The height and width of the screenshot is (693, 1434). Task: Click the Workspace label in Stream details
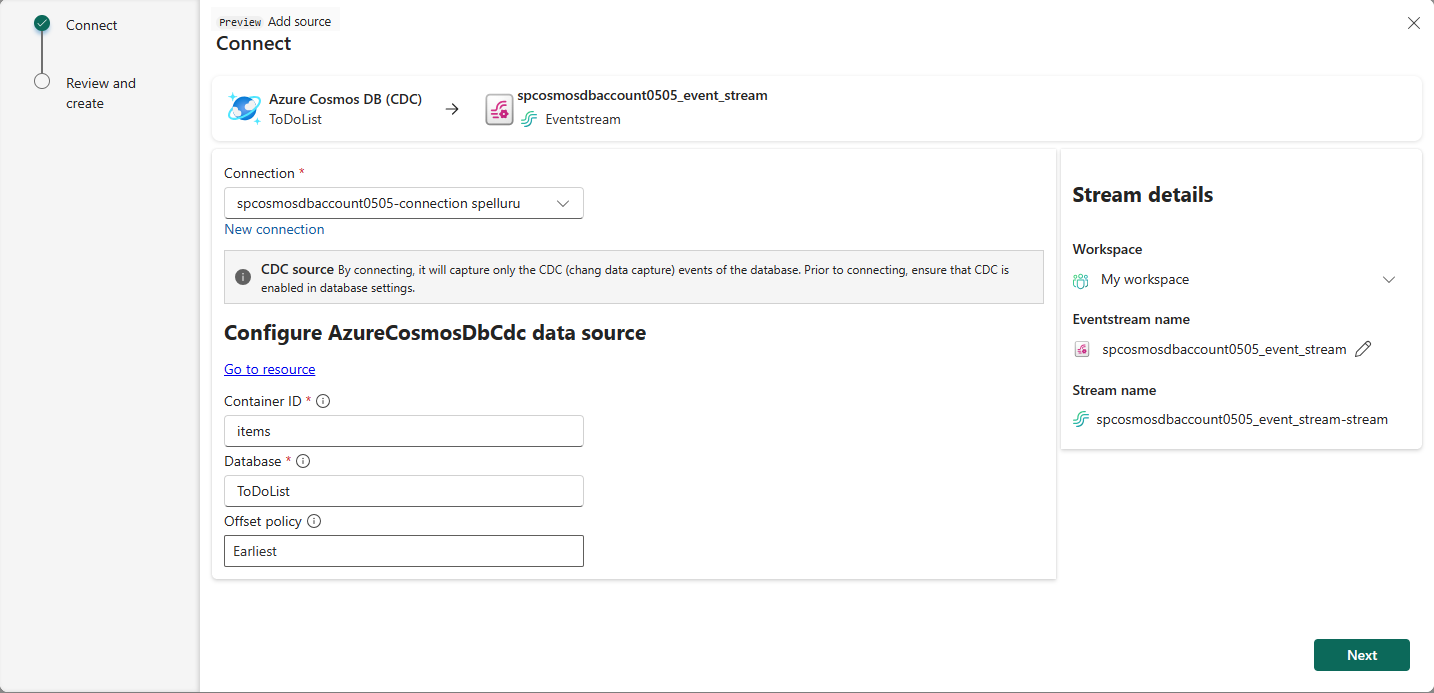(x=1107, y=249)
